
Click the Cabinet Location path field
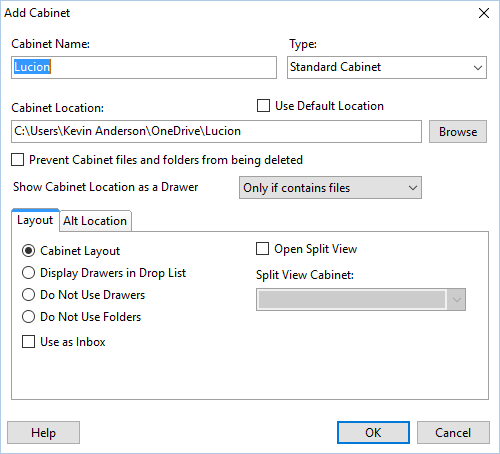pos(216,132)
